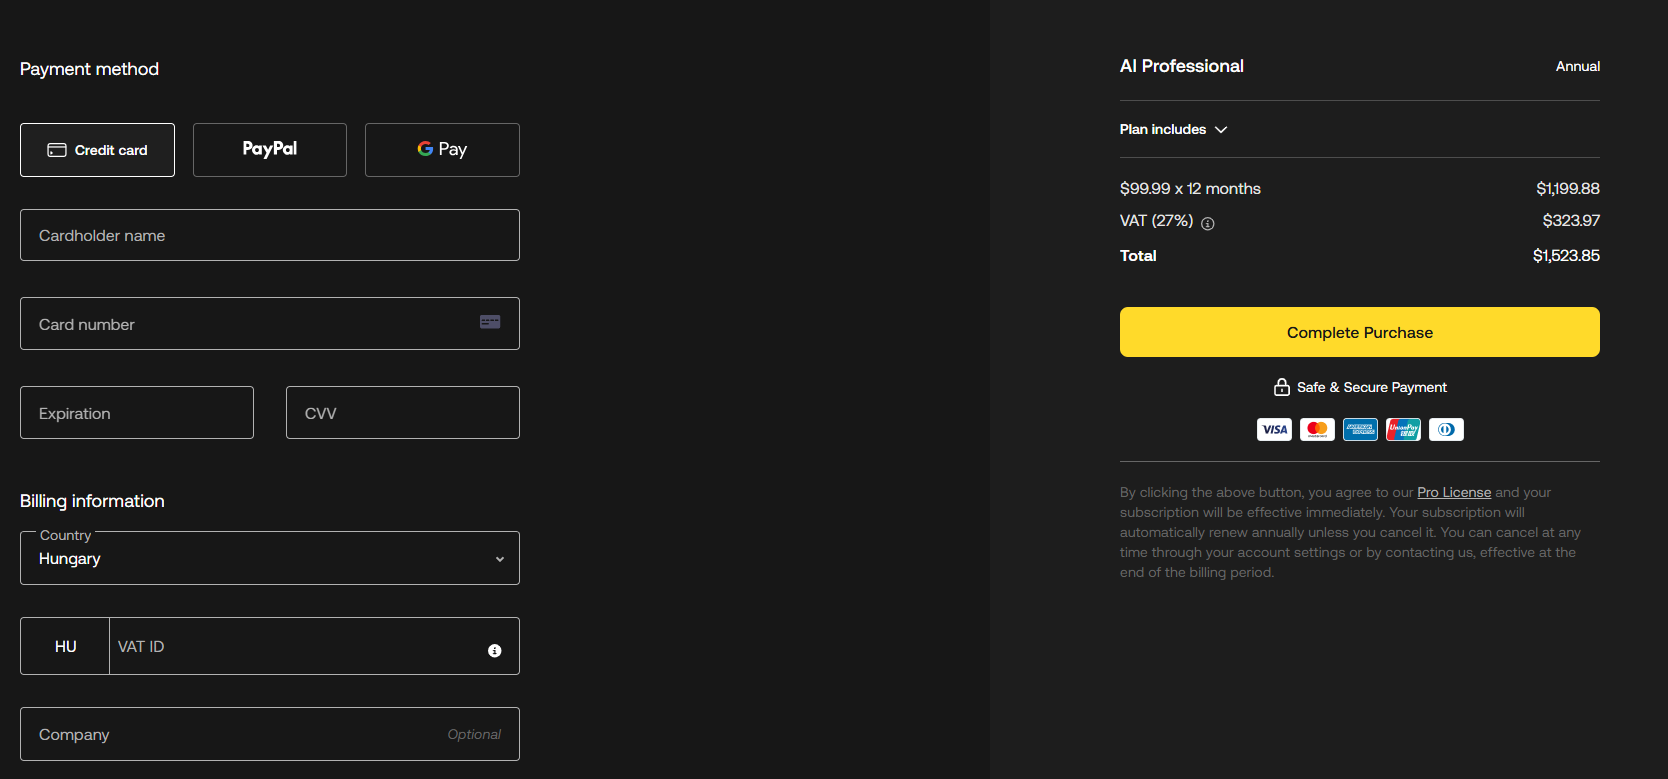Click the lock icon beside Safe & Secure Payment
The image size is (1668, 779).
click(1281, 387)
